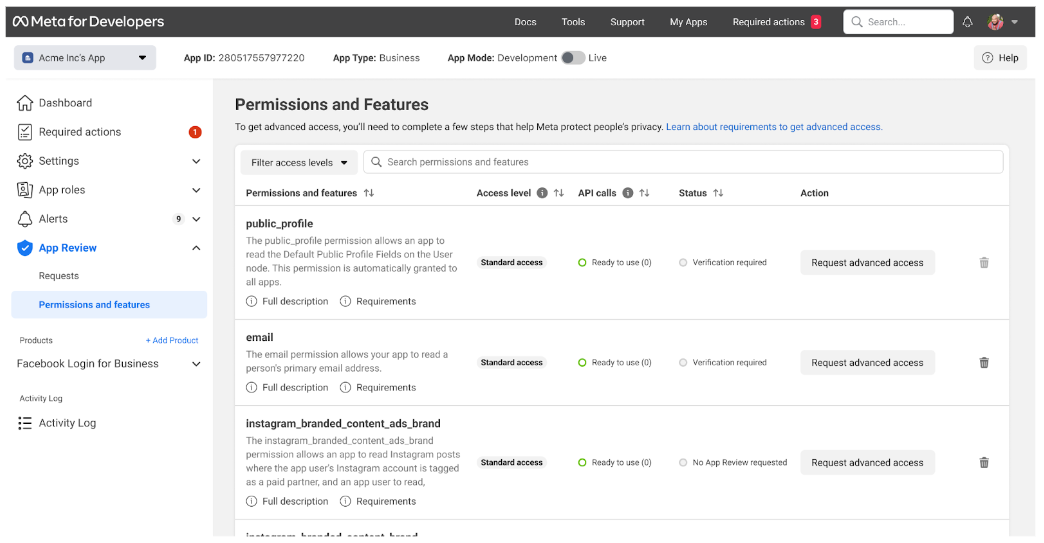Screen dimensions: 1044x543
Task: Open My Apps in top navigation
Action: pos(688,22)
